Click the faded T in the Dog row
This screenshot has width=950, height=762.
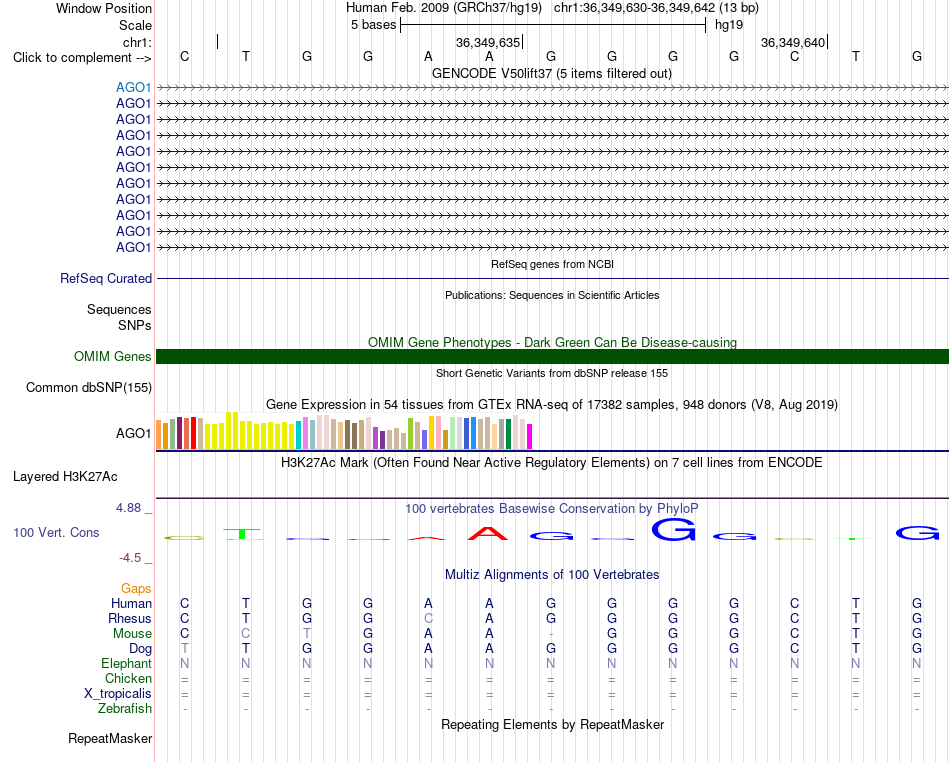185,649
